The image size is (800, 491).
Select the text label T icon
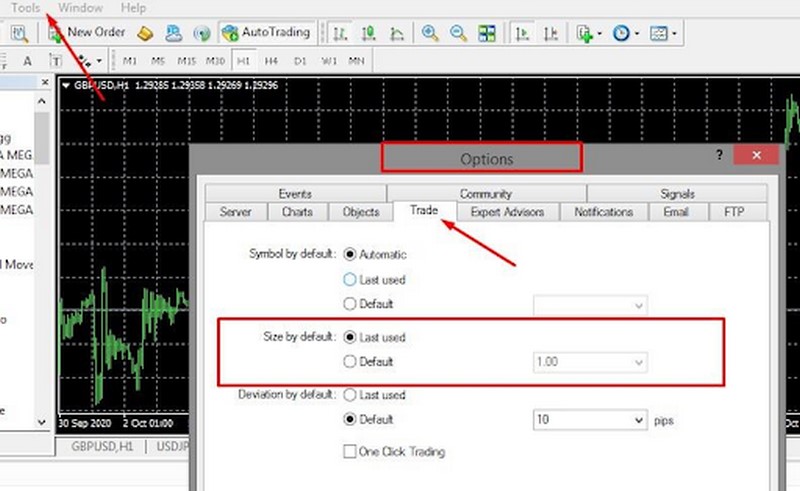55,61
